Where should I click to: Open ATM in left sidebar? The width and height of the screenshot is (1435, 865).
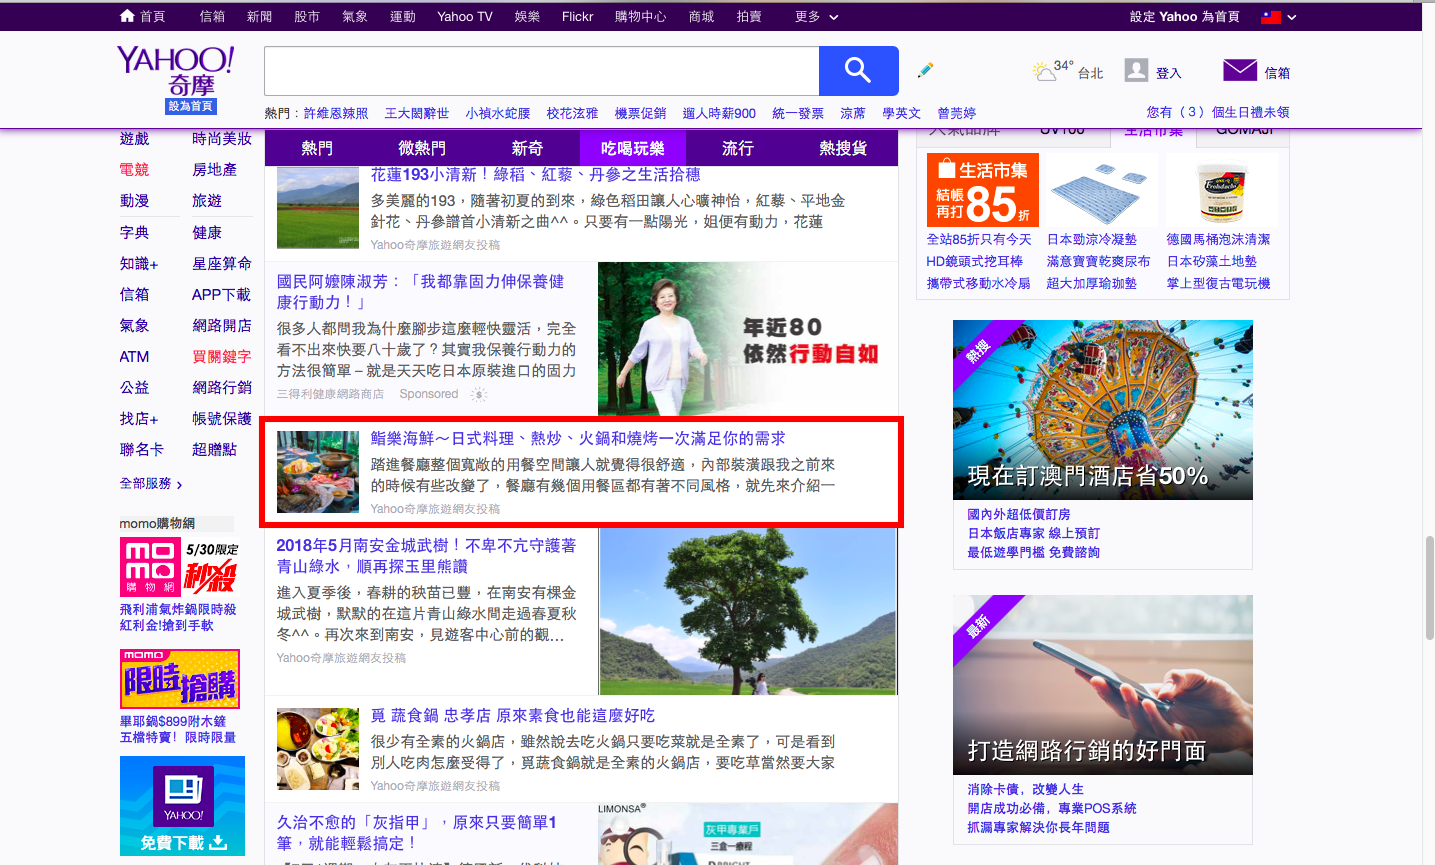pos(134,356)
